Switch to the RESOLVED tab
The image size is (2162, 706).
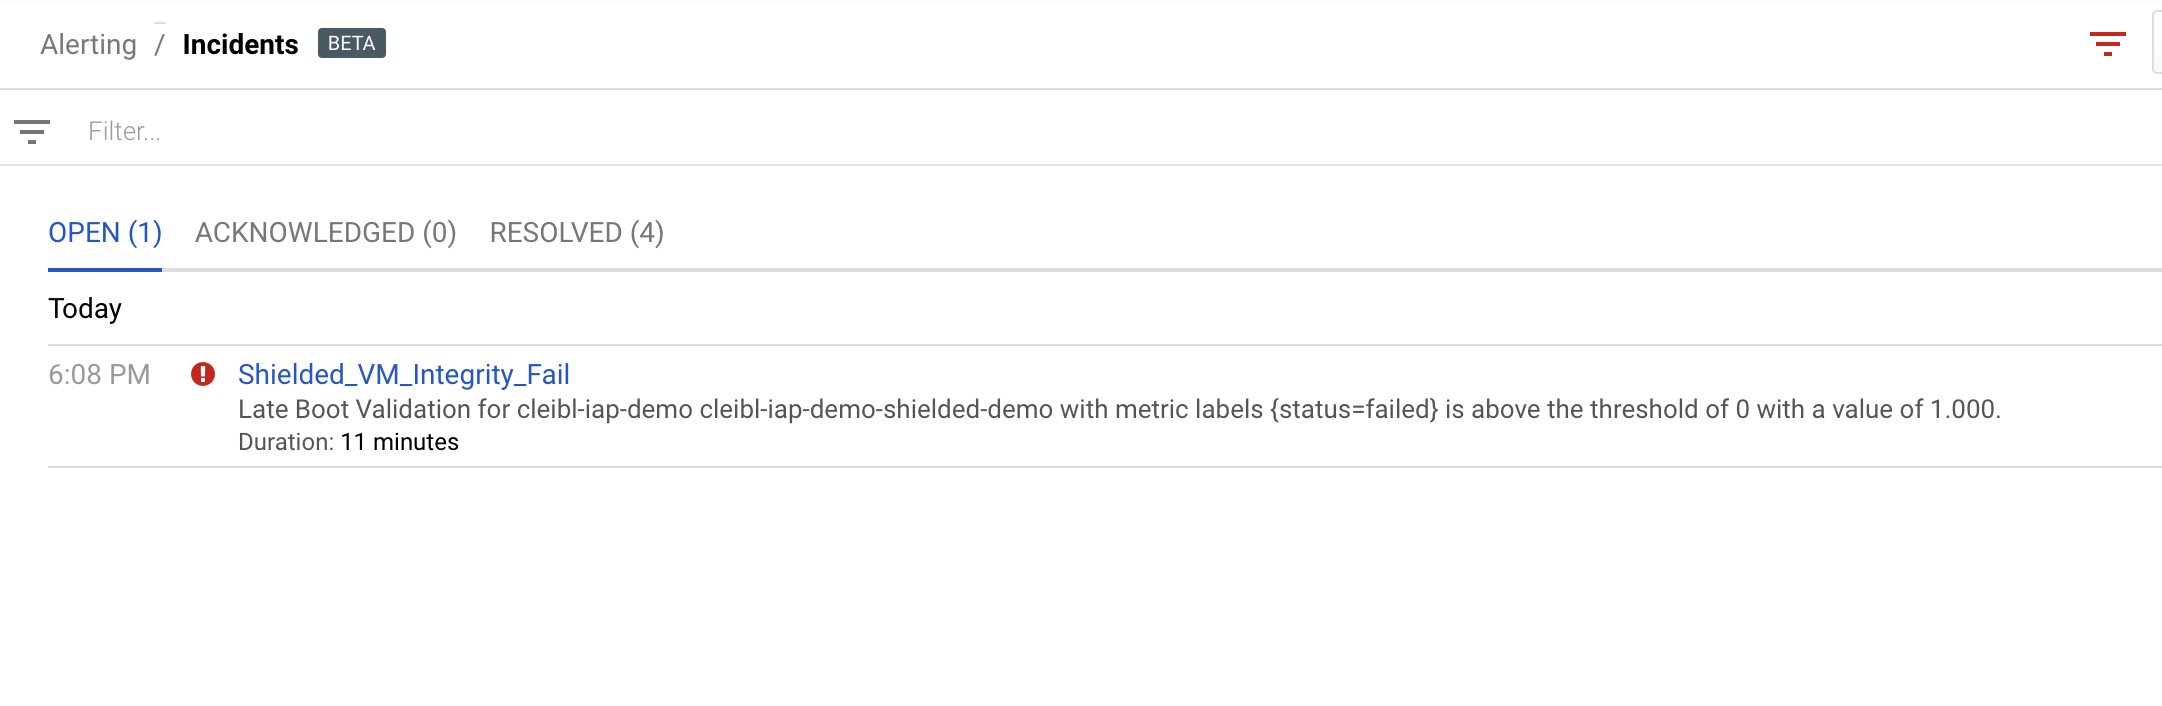(575, 232)
